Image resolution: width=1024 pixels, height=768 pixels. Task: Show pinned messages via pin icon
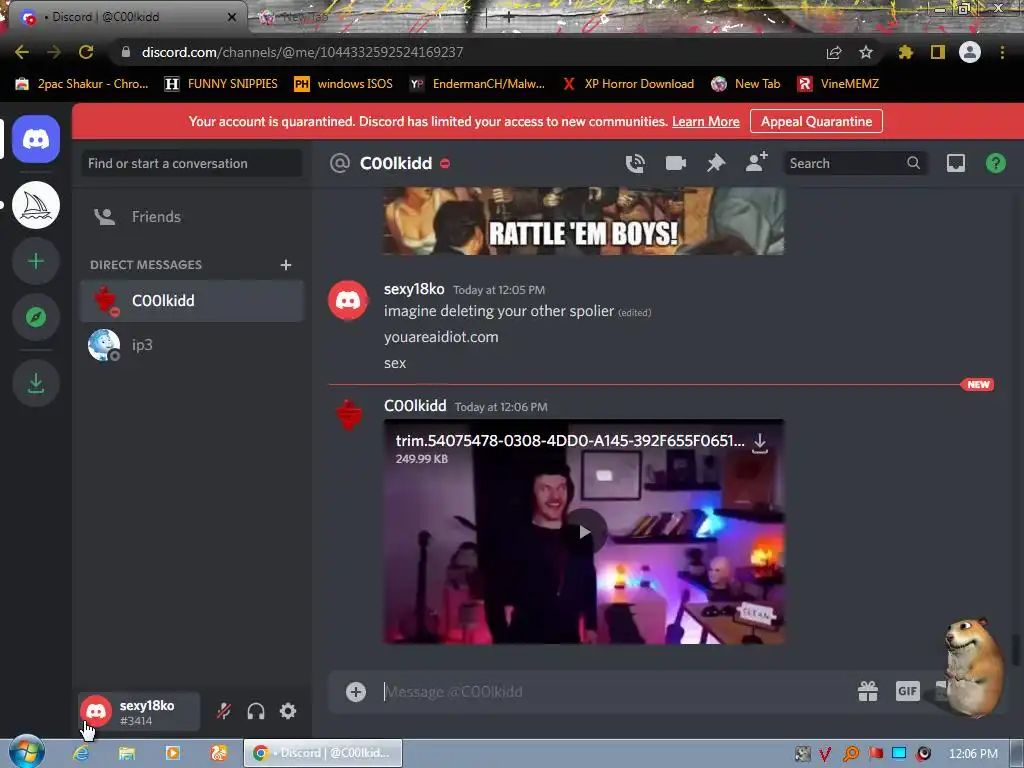[716, 163]
